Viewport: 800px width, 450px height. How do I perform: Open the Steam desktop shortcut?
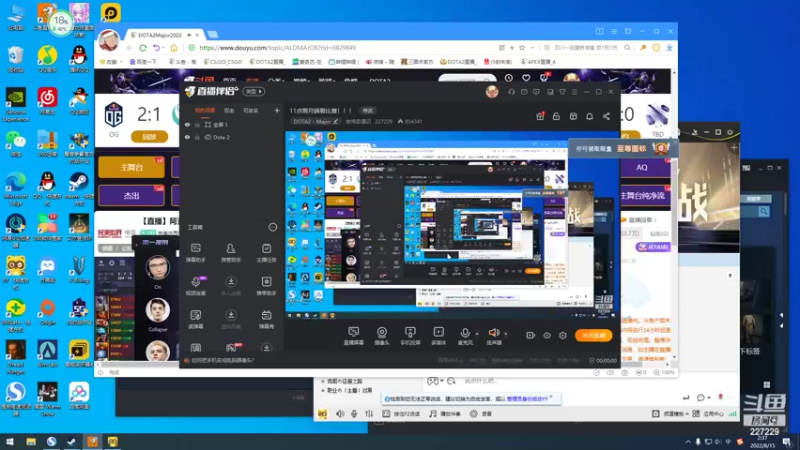tap(79, 186)
